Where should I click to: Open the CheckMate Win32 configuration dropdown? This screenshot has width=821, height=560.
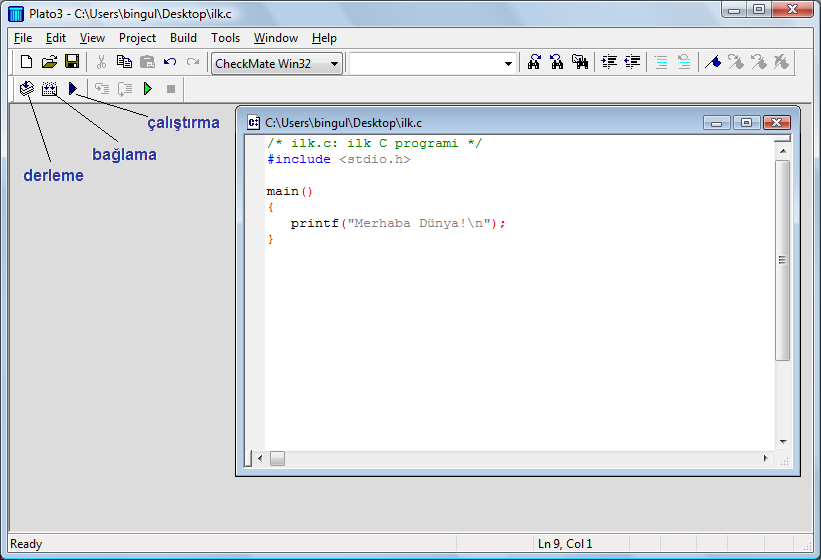[277, 63]
